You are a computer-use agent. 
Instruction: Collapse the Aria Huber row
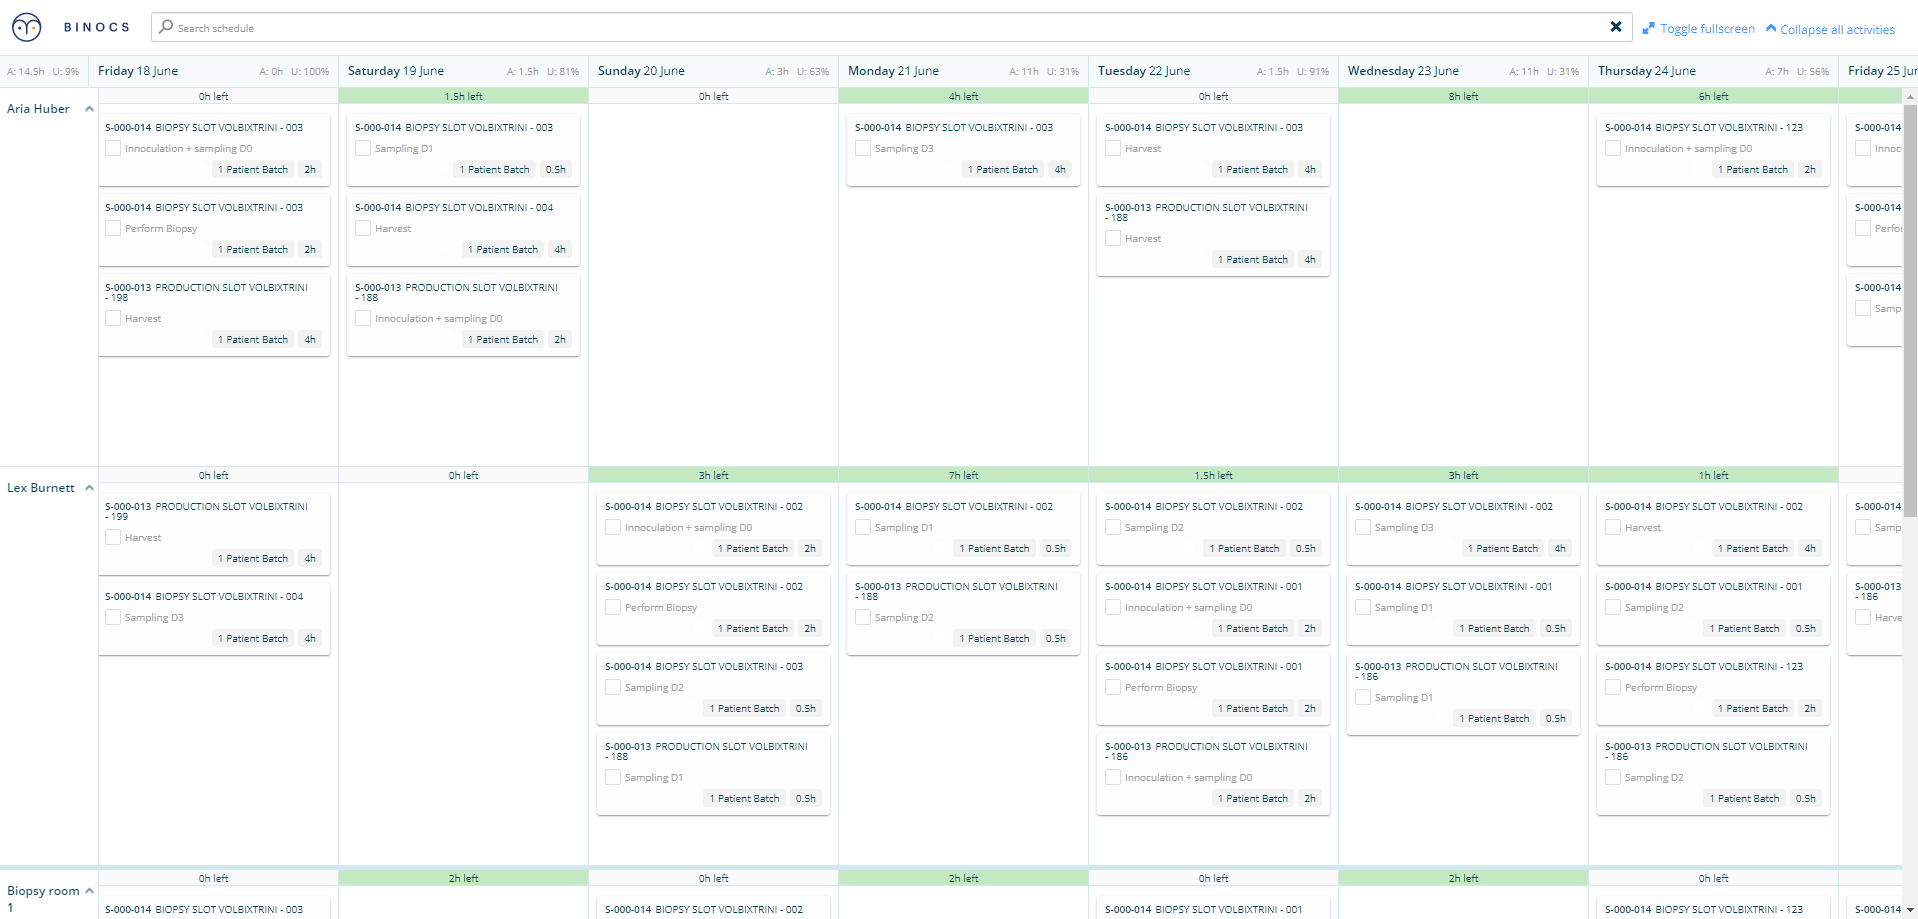[x=89, y=109]
